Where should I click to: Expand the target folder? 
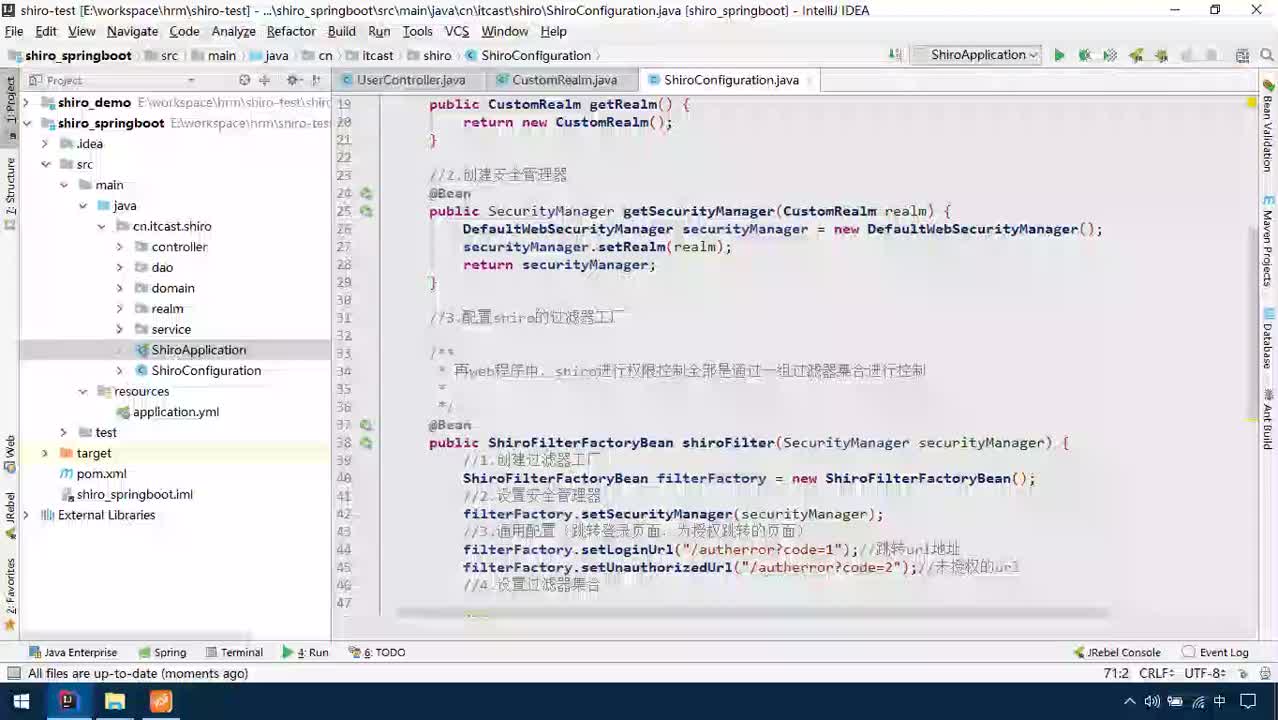pyautogui.click(x=45, y=453)
